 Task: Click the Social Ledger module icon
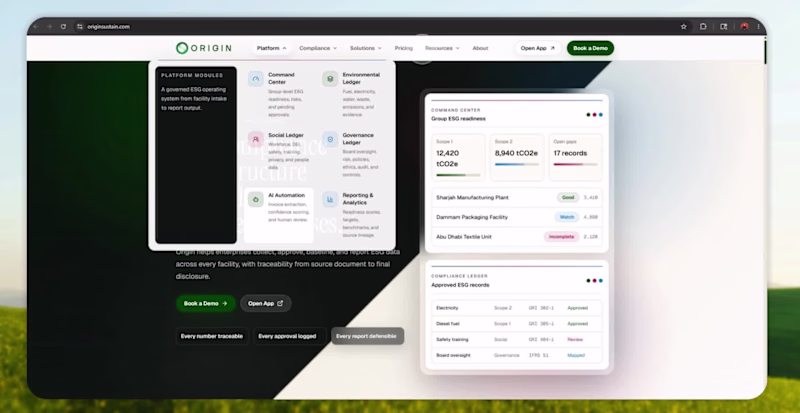tap(256, 139)
